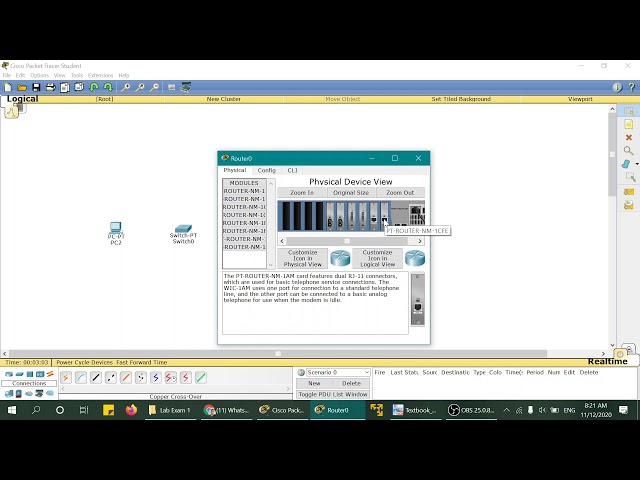
Task: Open the Windows Start menu
Action: click(12, 410)
